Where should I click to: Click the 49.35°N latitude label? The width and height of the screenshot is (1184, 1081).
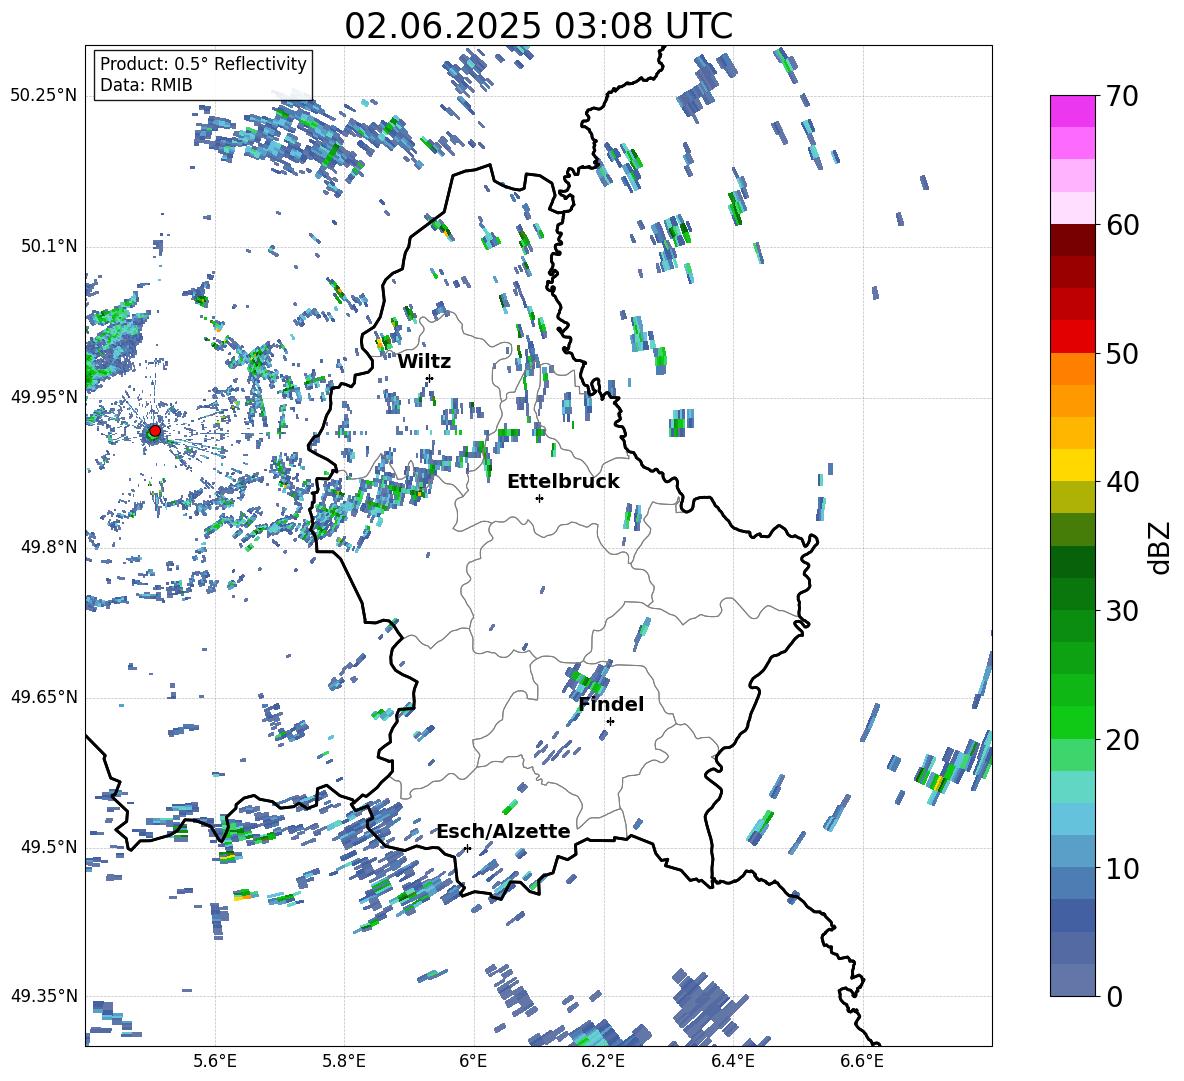44,996
